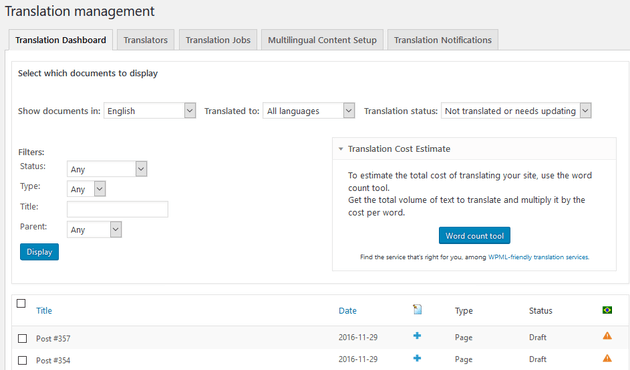The image size is (630, 370).
Task: Click the warning triangle for Post #354
Action: (607, 358)
